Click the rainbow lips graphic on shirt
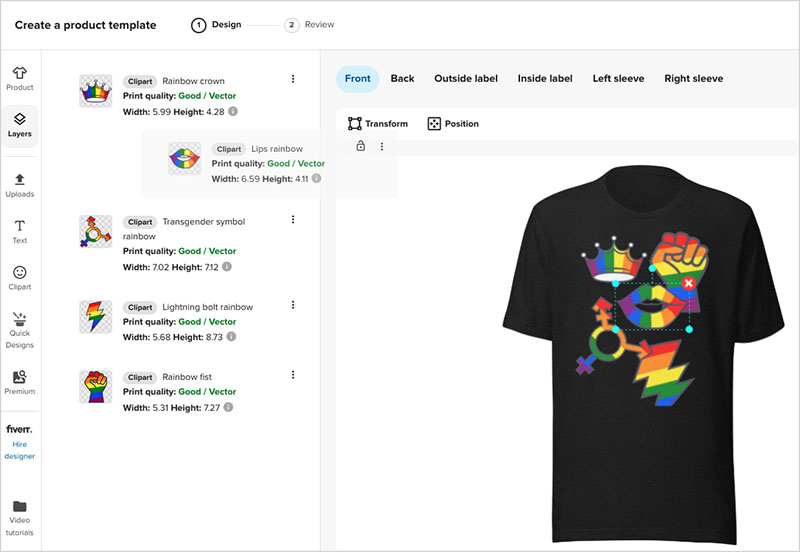Screen dimensions: 800x552 (x=651, y=307)
